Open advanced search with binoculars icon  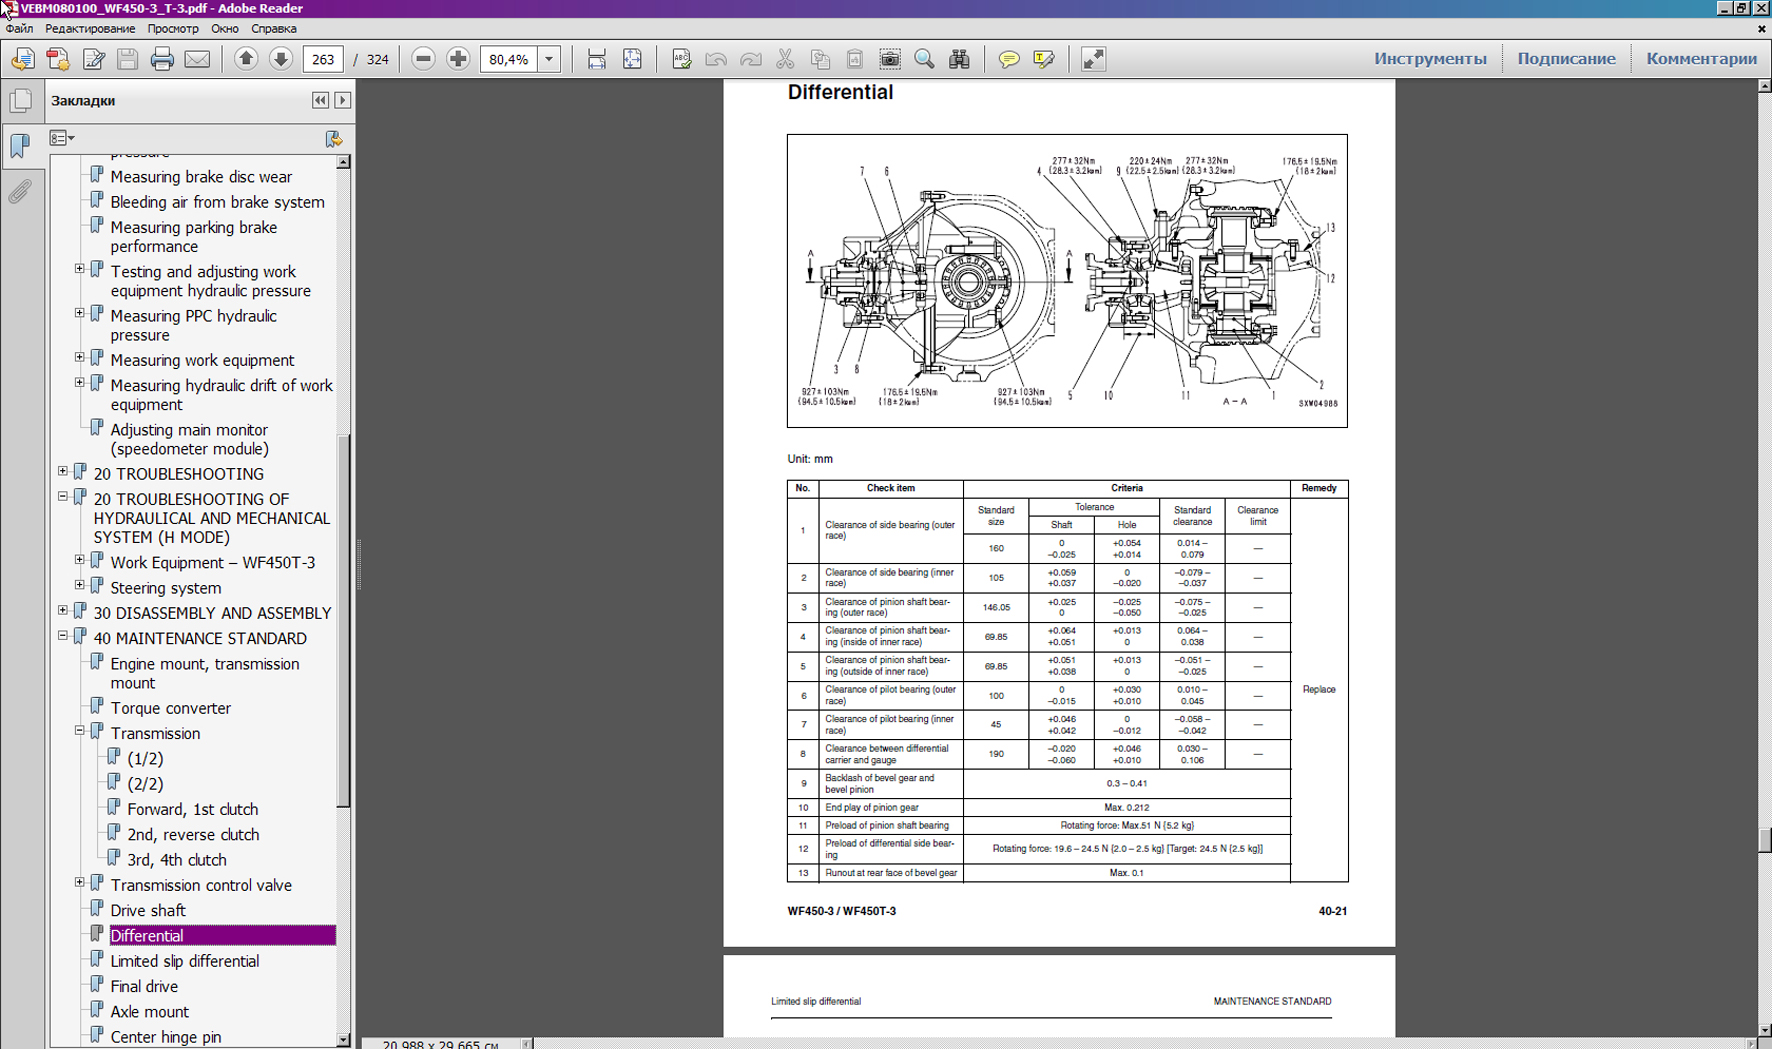959,59
